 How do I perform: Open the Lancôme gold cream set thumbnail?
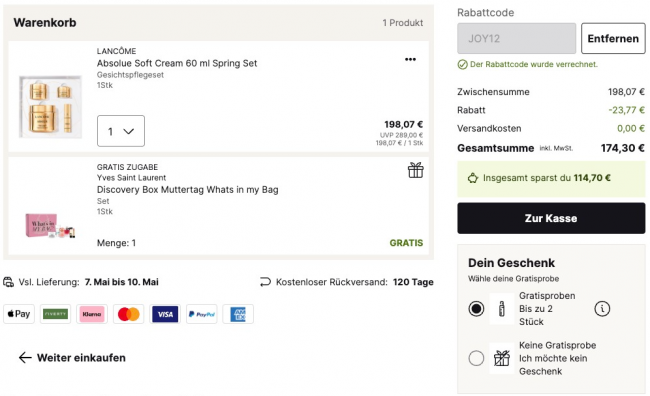pos(50,107)
